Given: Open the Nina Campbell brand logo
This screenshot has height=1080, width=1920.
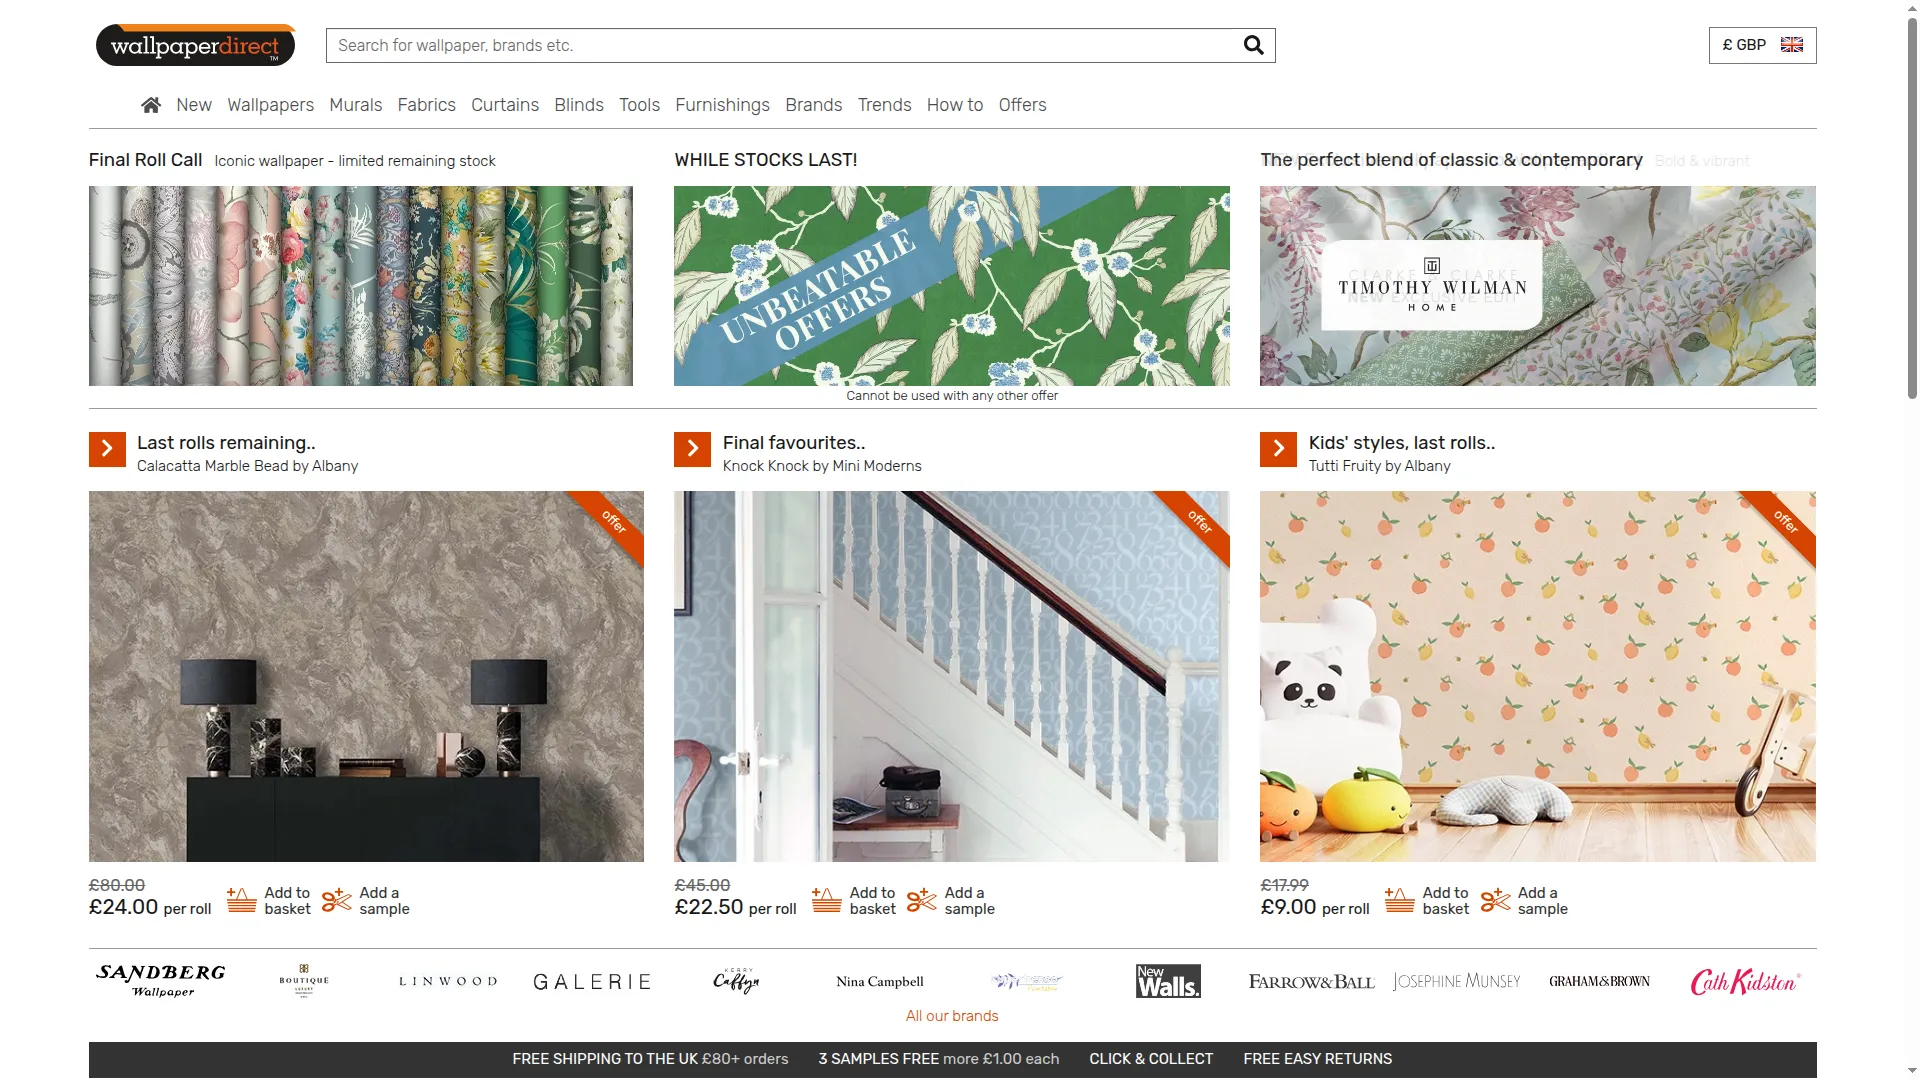Looking at the screenshot, I should (x=880, y=982).
